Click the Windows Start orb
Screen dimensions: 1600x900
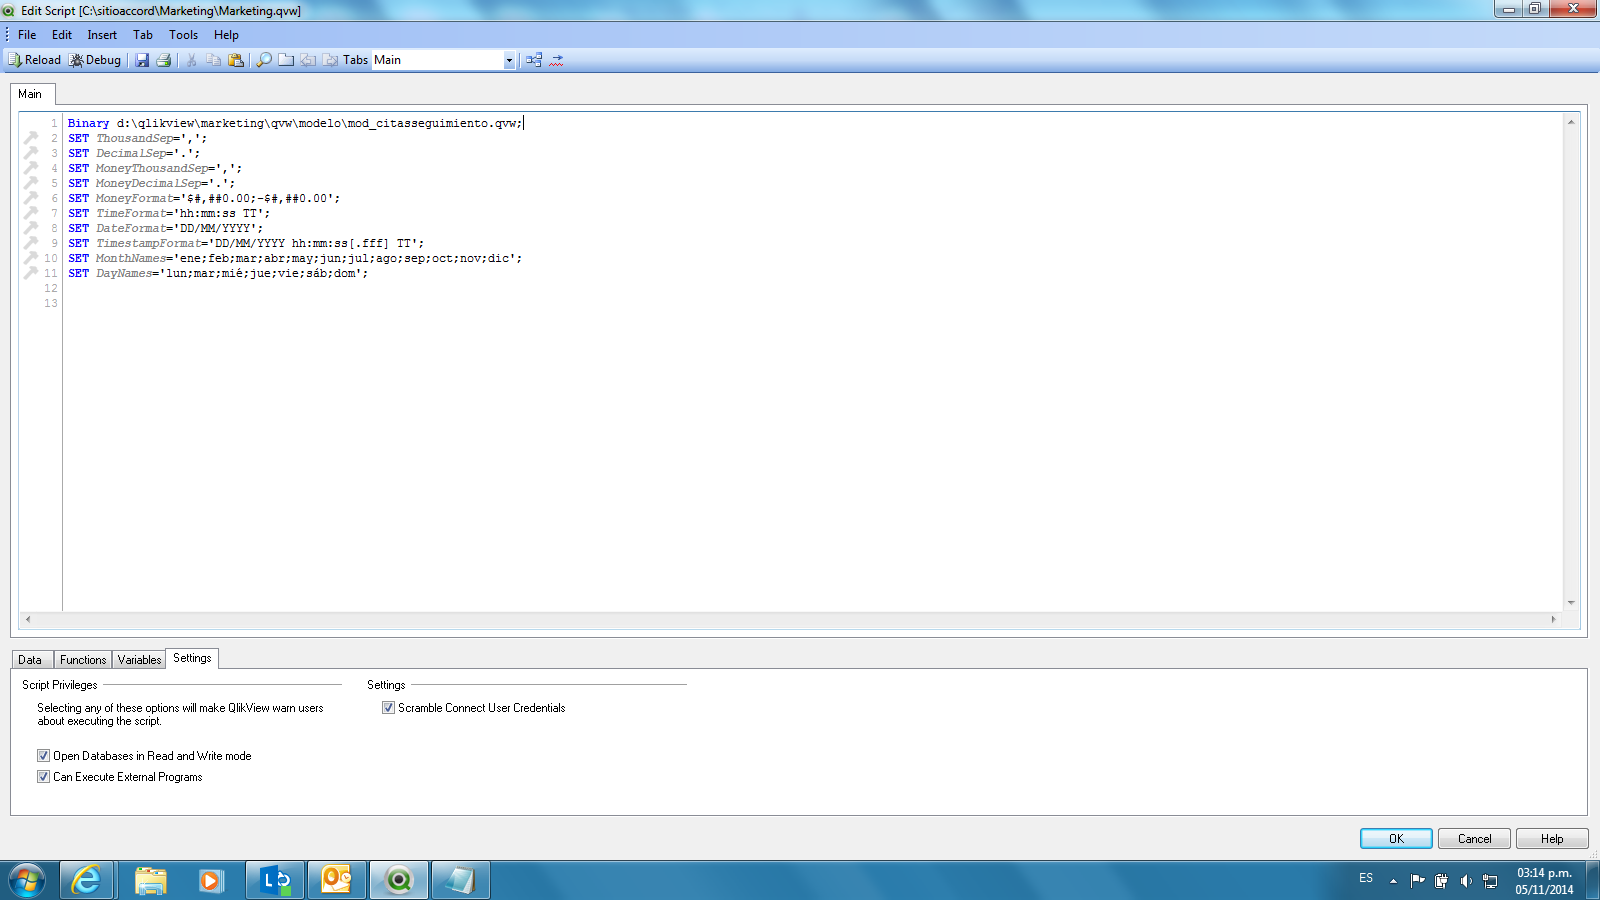point(27,880)
